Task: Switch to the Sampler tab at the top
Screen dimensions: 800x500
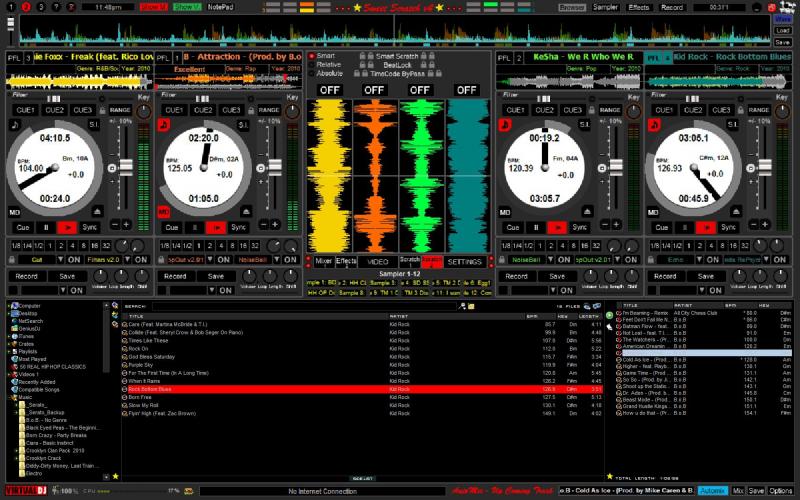Action: (606, 7)
